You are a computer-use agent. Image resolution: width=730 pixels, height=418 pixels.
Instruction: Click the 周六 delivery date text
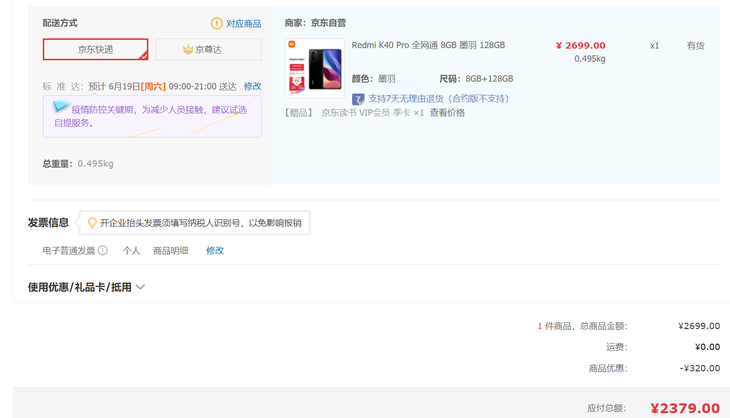pyautogui.click(x=153, y=87)
